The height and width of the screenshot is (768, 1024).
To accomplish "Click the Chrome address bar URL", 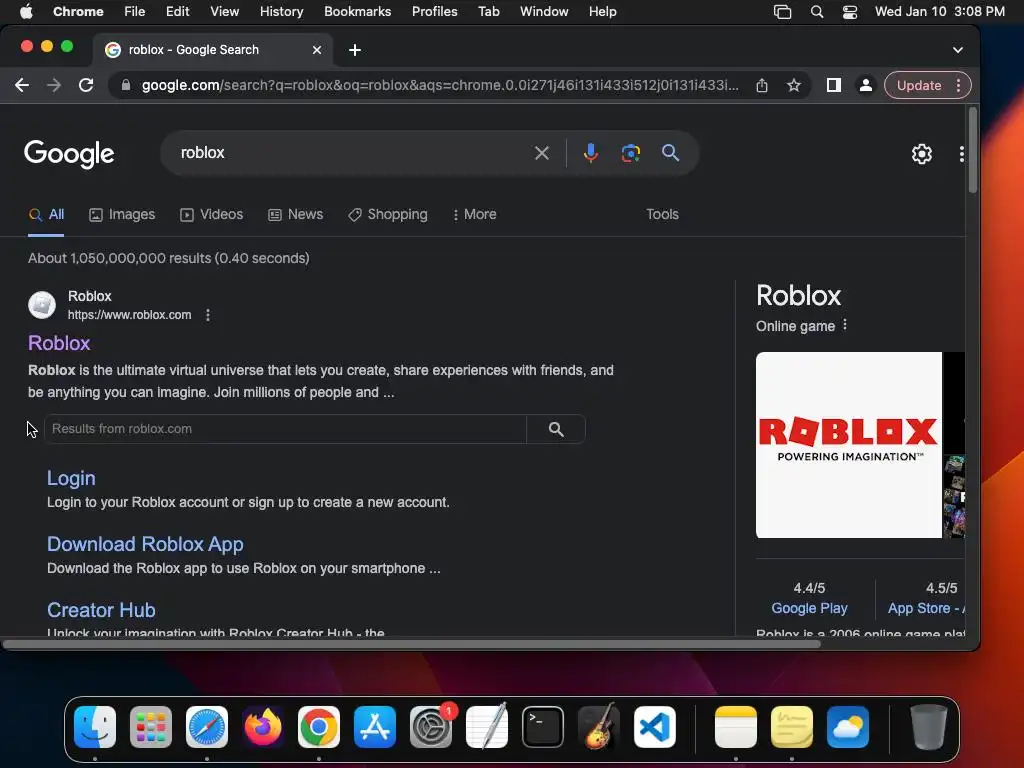I will tap(440, 86).
